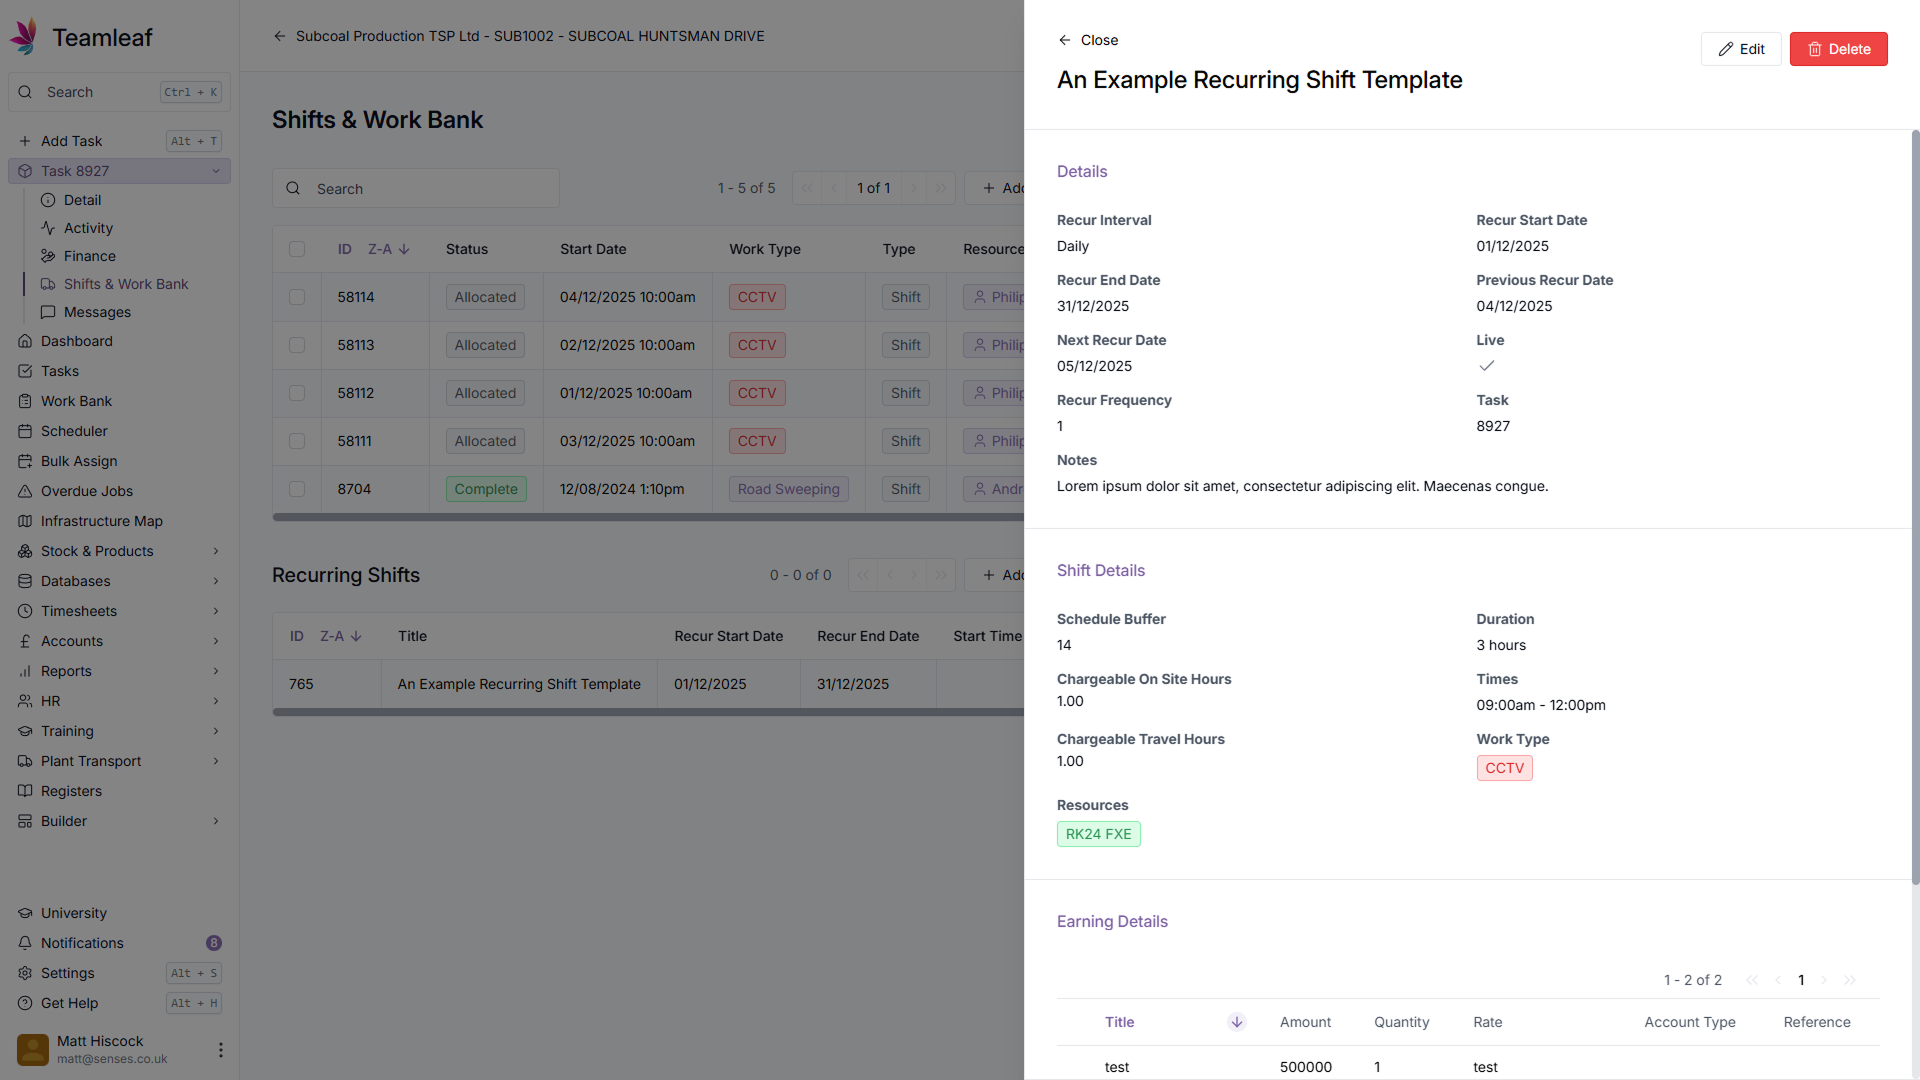
Task: Click the Notifications bell item
Action: coord(82,943)
